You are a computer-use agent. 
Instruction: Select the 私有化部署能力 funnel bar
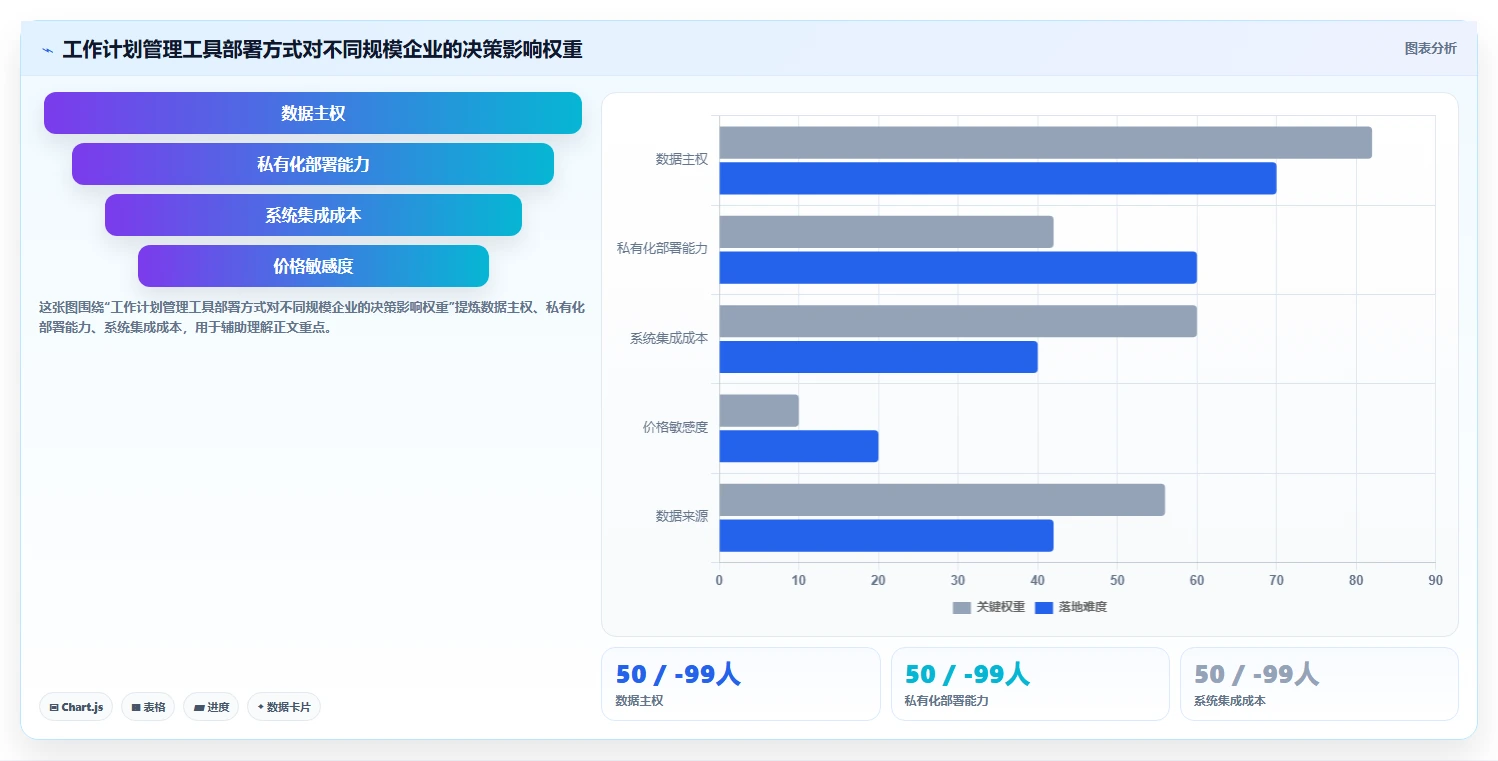(313, 164)
